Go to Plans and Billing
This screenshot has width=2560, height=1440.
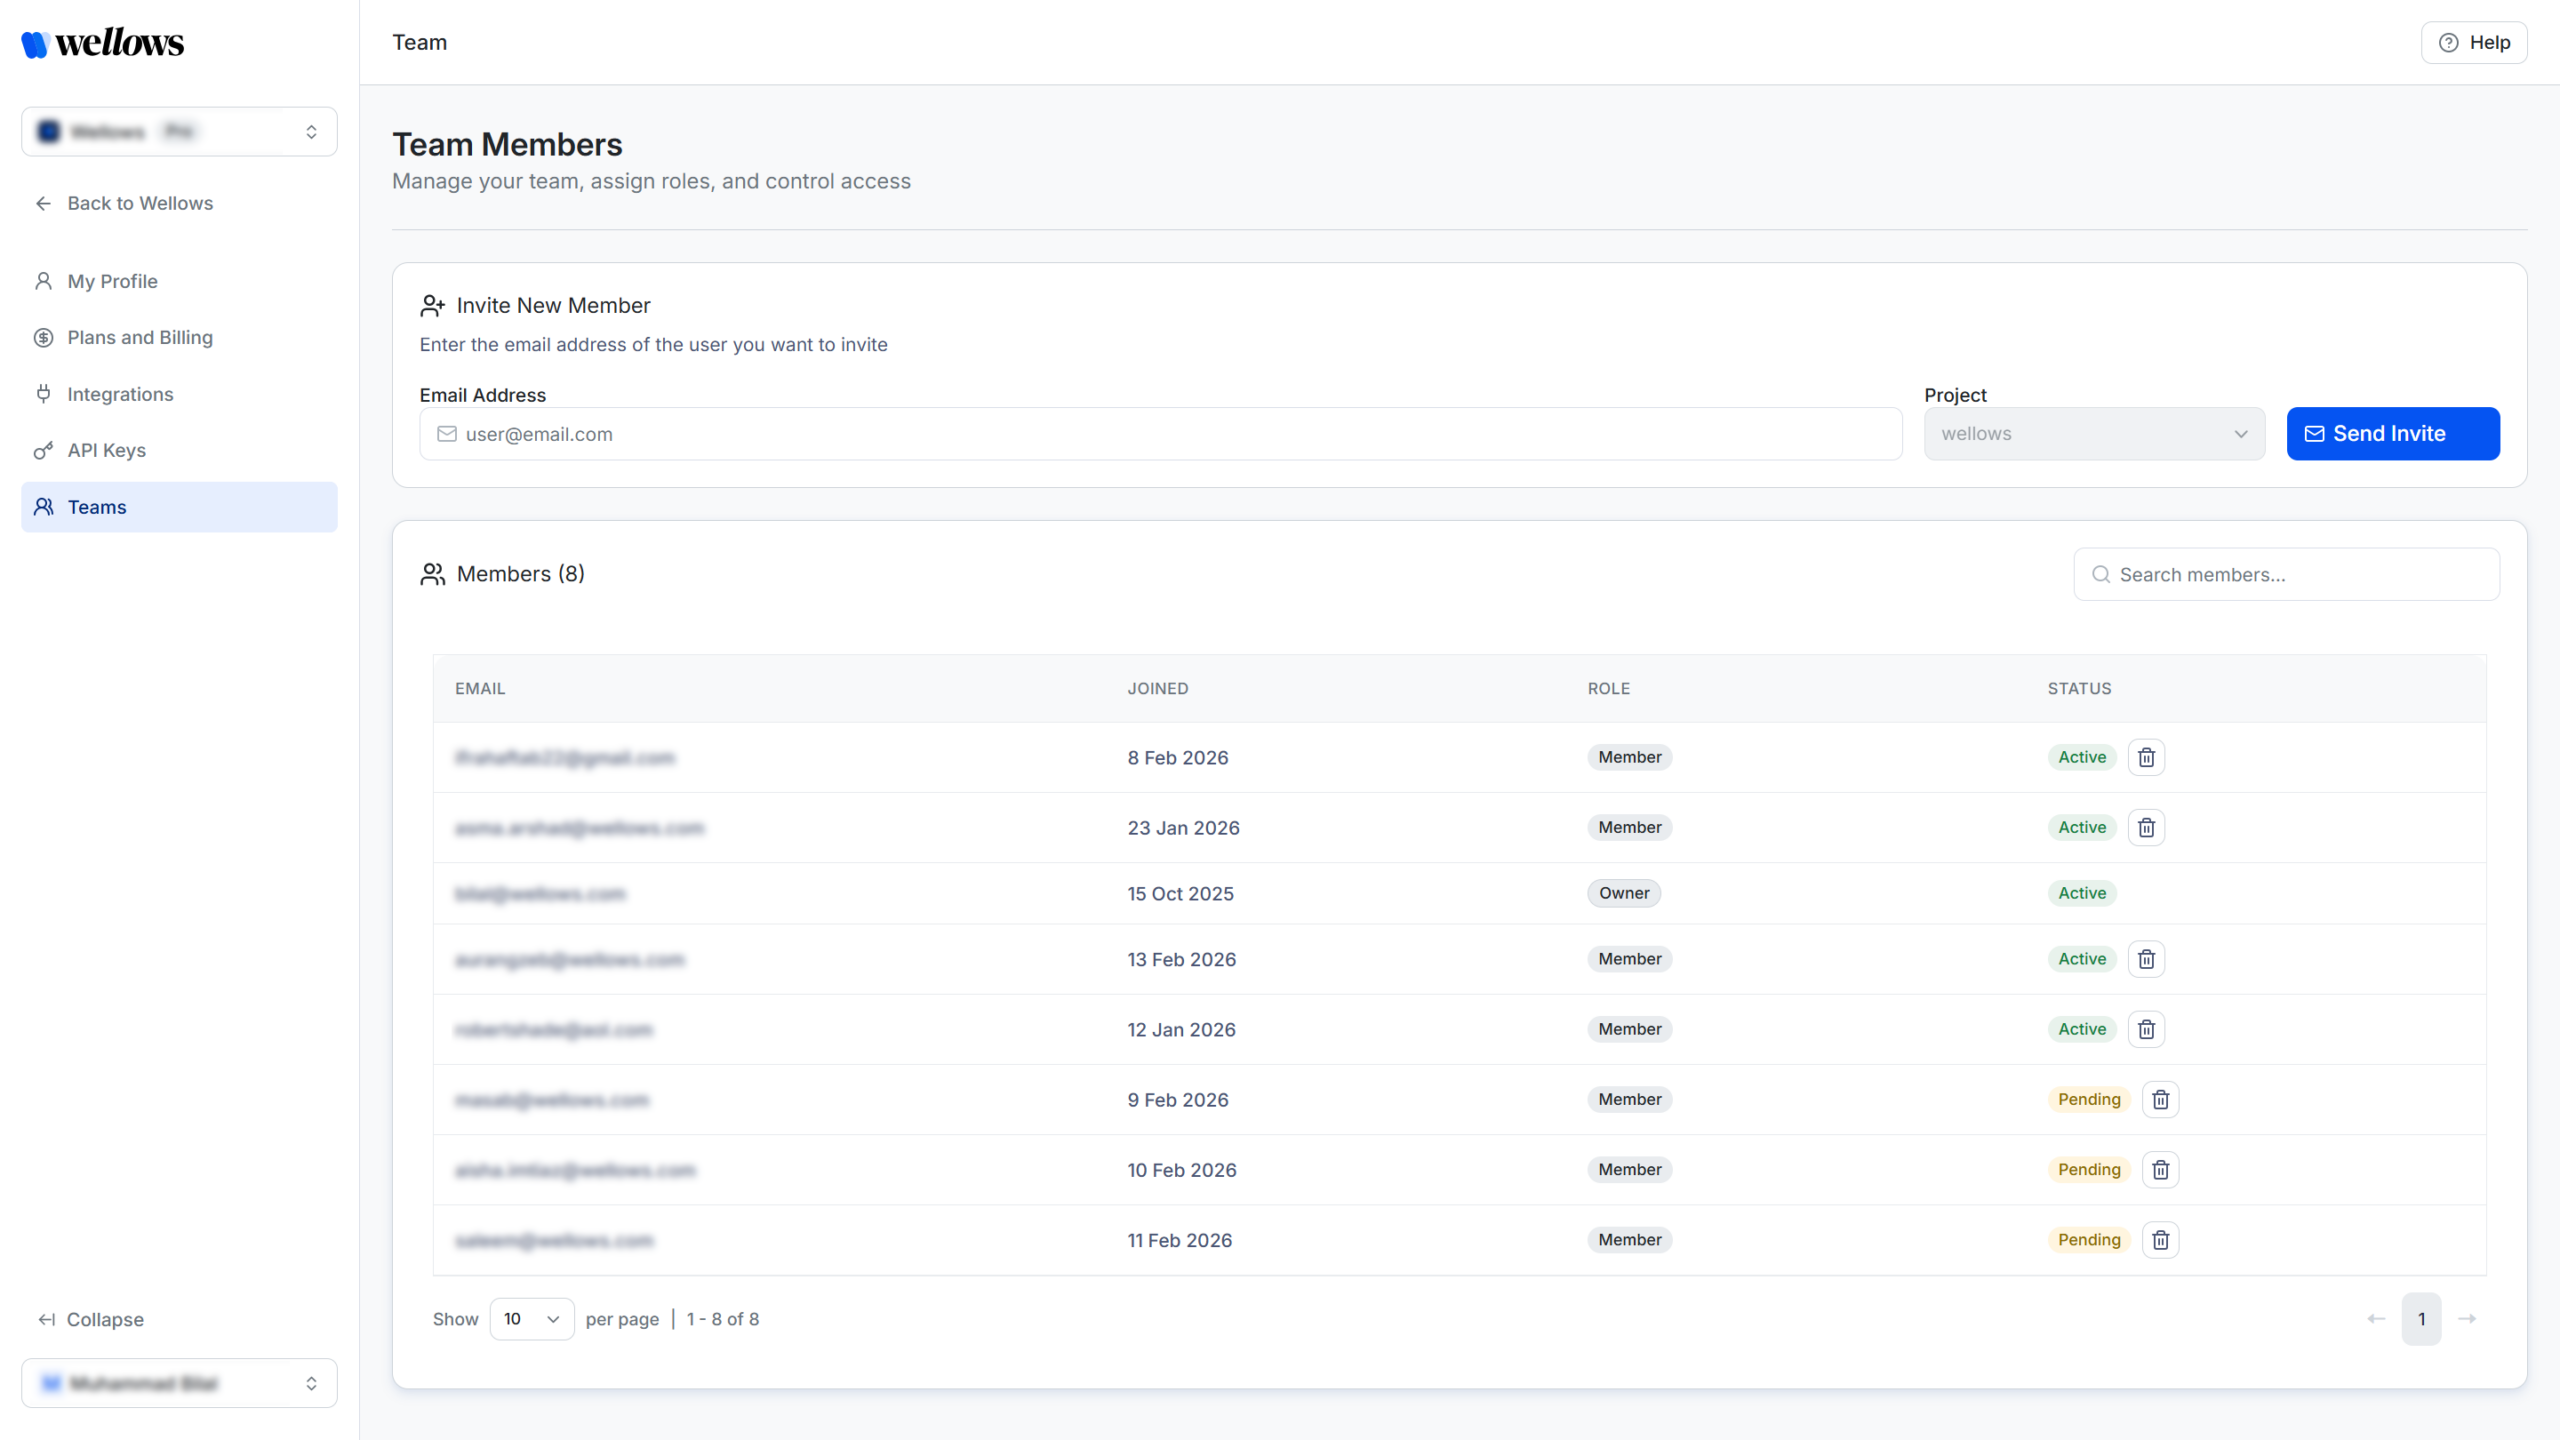click(140, 337)
